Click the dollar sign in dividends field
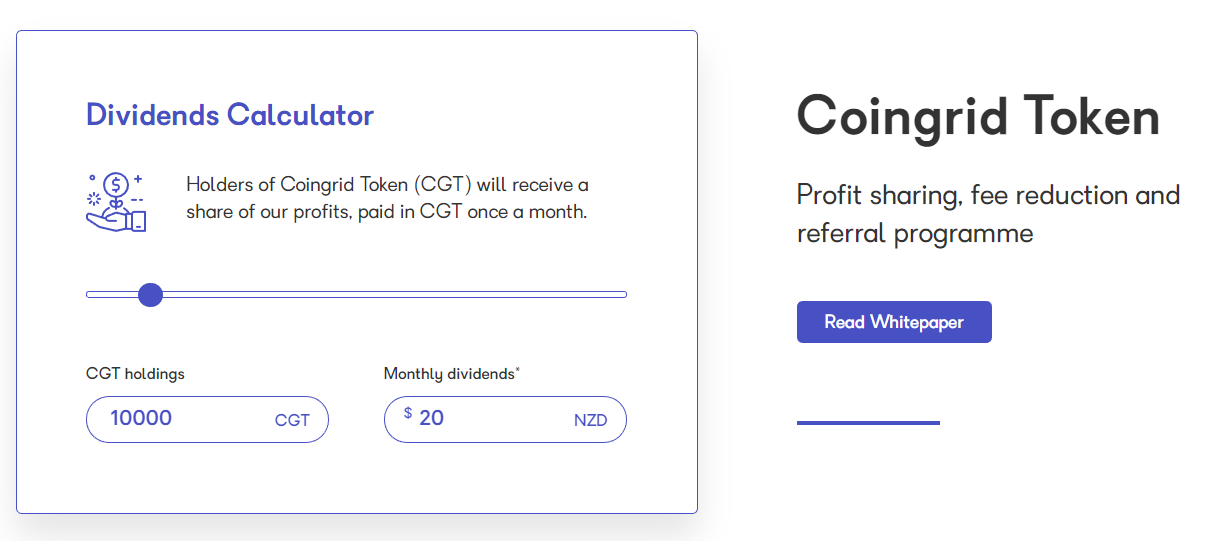The width and height of the screenshot is (1213, 541). [408, 413]
